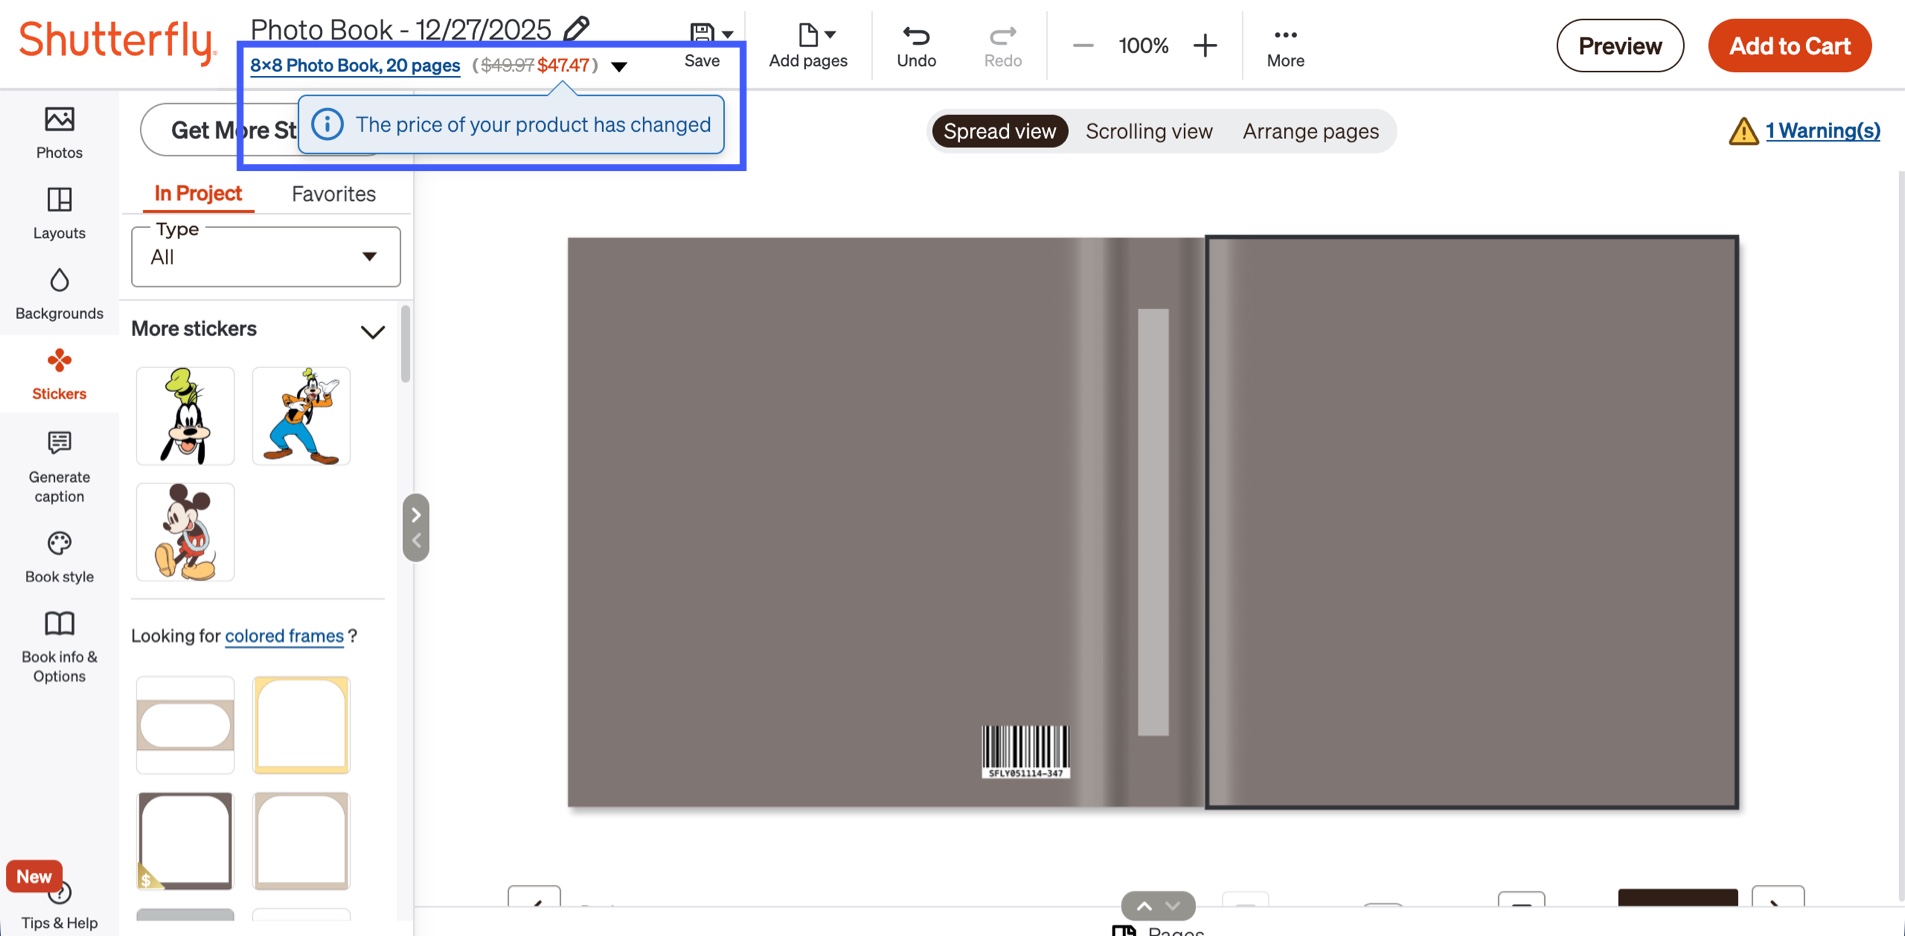Go to the Shutterfly home logo
The image size is (1905, 936).
point(118,42)
